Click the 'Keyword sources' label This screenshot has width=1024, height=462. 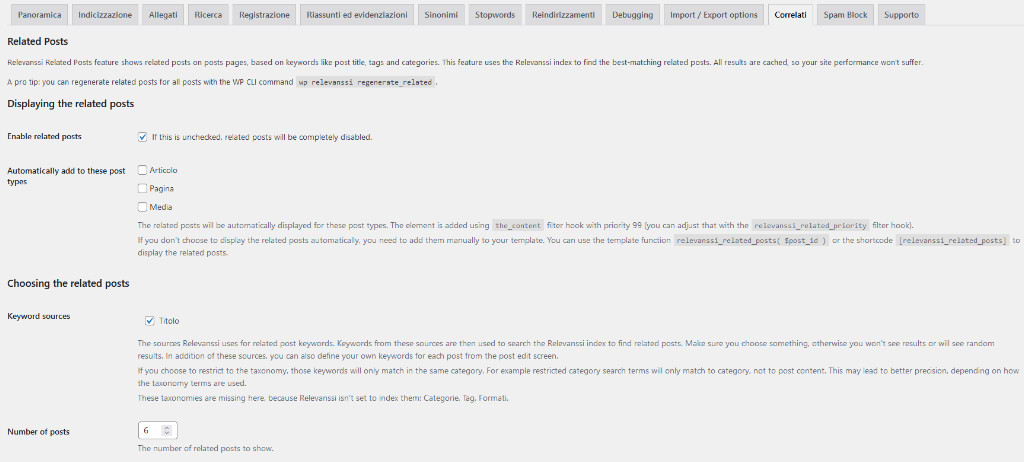click(39, 316)
